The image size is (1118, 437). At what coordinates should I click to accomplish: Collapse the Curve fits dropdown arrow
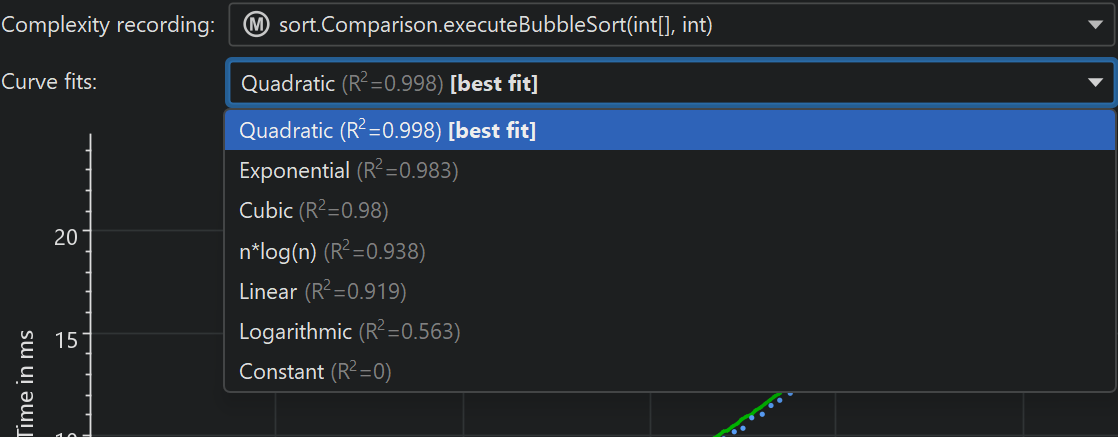click(1095, 84)
